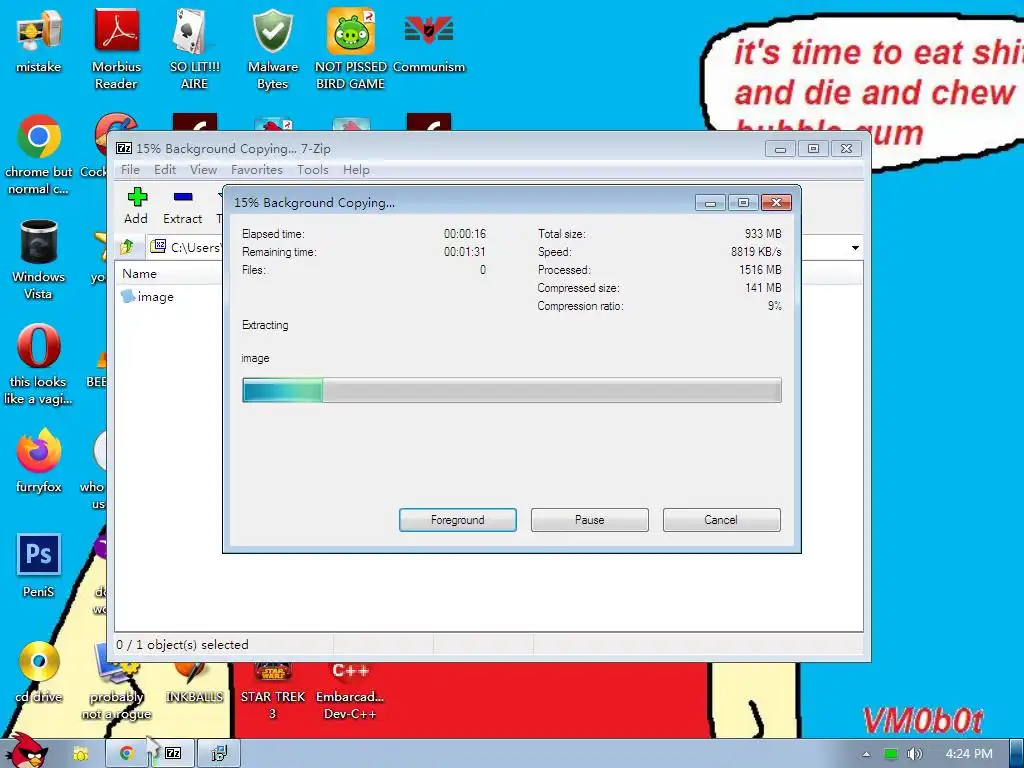Close the Background Copying progress dialog

click(776, 202)
